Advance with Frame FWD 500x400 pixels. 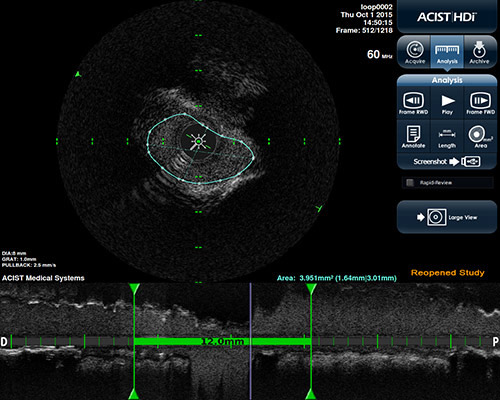click(480, 103)
